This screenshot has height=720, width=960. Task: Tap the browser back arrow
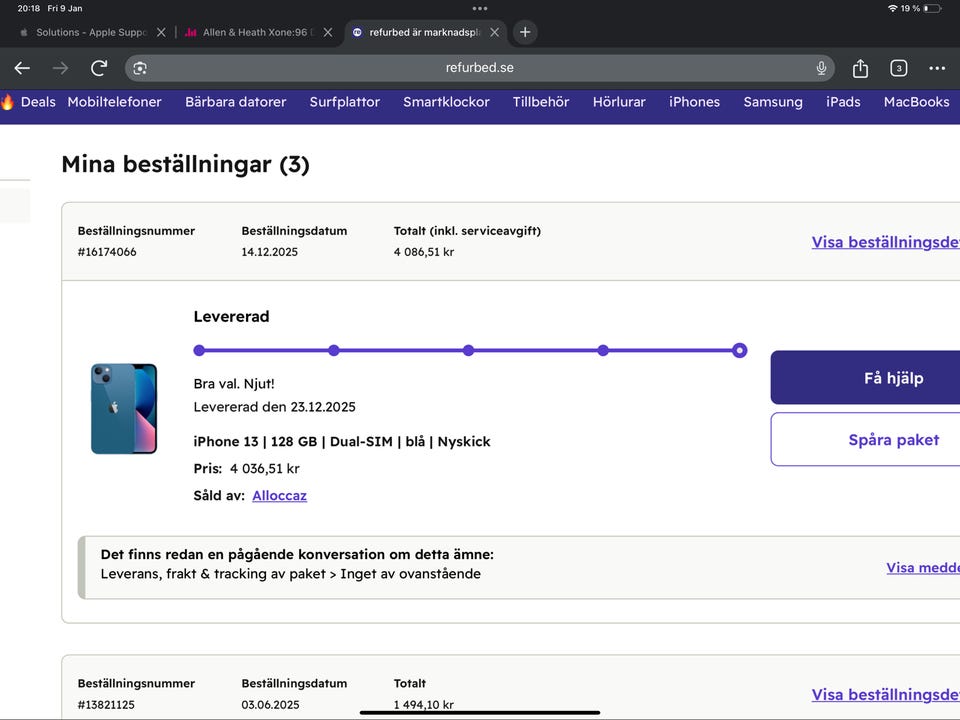(22, 68)
